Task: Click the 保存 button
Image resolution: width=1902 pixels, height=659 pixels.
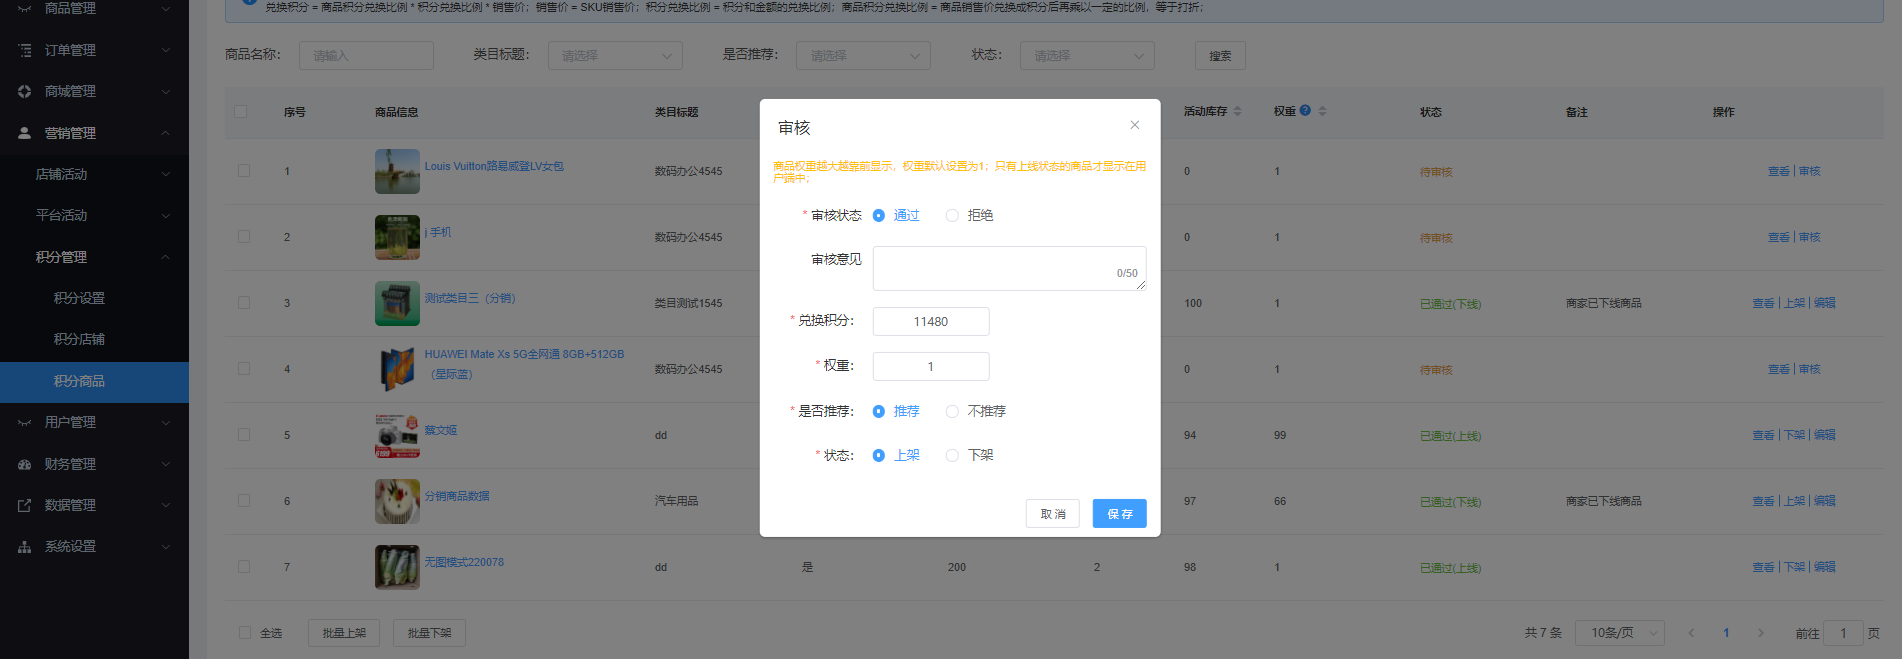Action: (1119, 514)
